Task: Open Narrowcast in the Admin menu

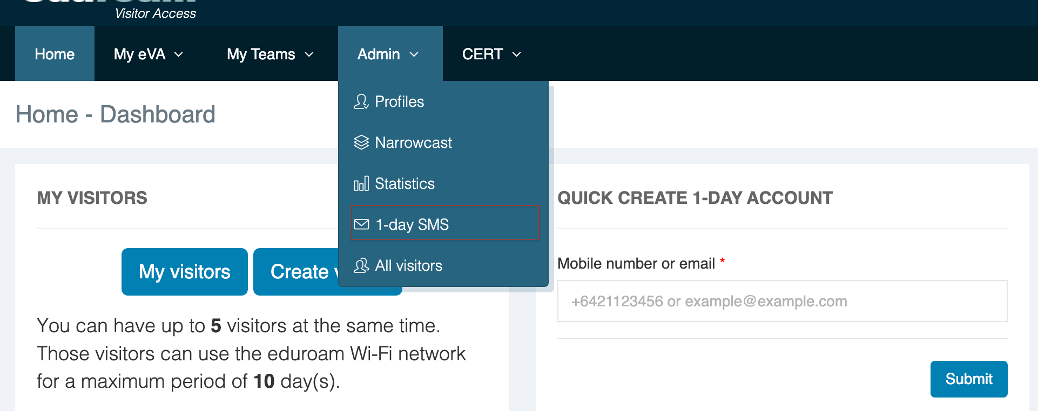Action: (x=413, y=143)
